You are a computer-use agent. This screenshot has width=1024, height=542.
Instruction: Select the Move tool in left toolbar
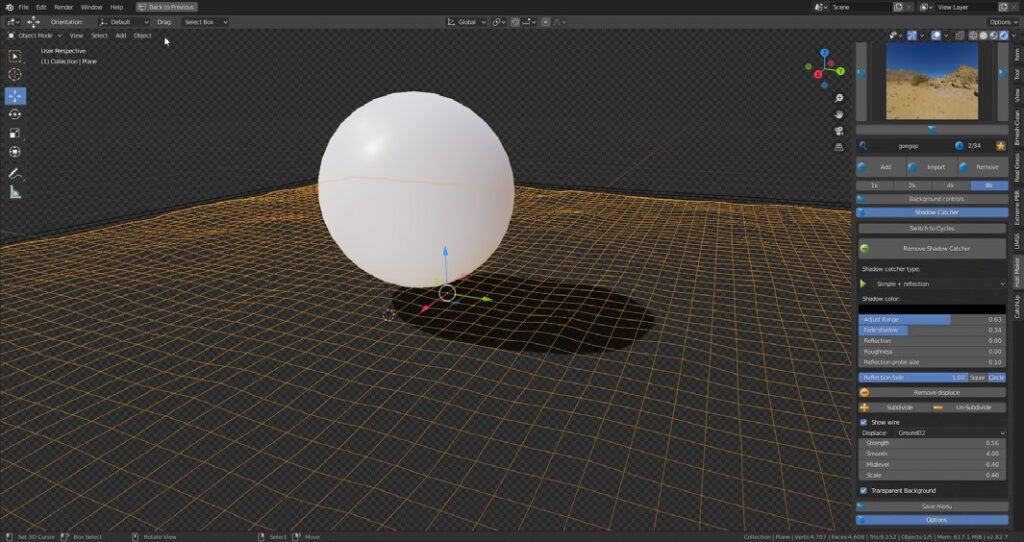pyautogui.click(x=14, y=96)
